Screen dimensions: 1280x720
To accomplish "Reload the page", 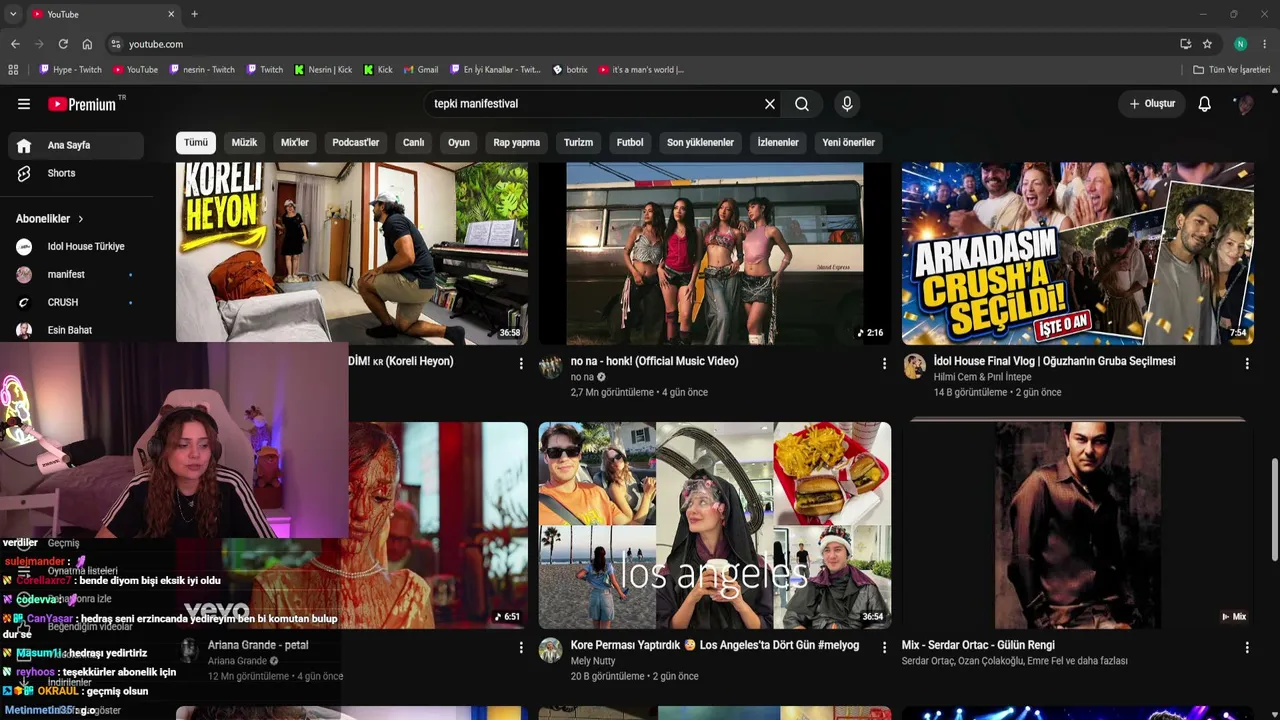I will (63, 44).
